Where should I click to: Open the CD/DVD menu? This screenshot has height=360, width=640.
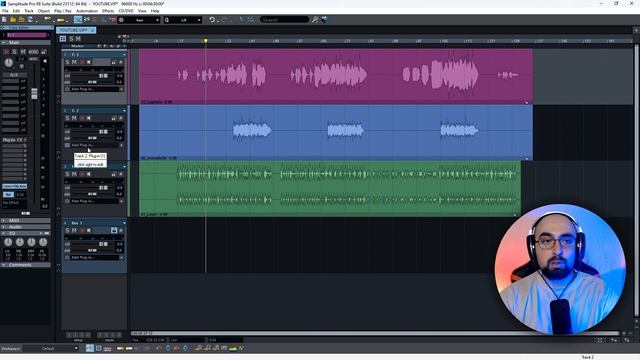126,11
